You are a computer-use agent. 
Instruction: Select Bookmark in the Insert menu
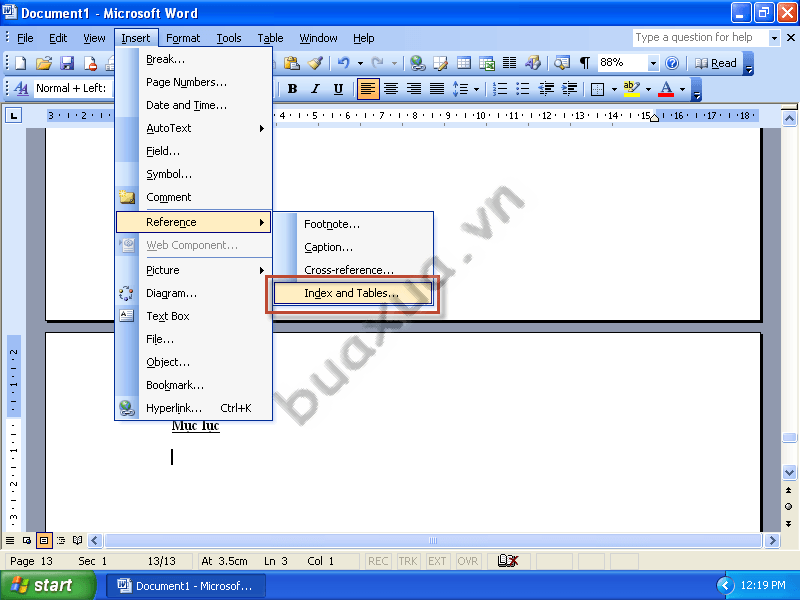[194, 385]
